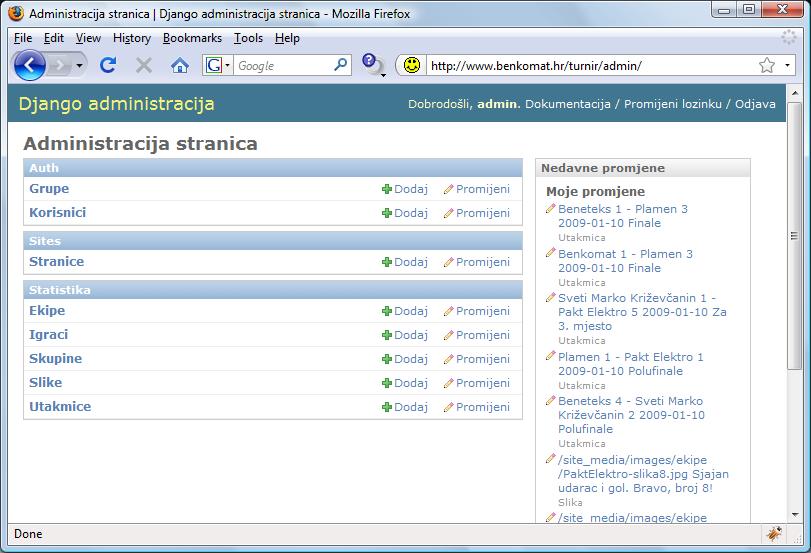Open recent change Benkomat 1 - Plamen 3
This screenshot has width=811, height=553.
pyautogui.click(x=625, y=261)
